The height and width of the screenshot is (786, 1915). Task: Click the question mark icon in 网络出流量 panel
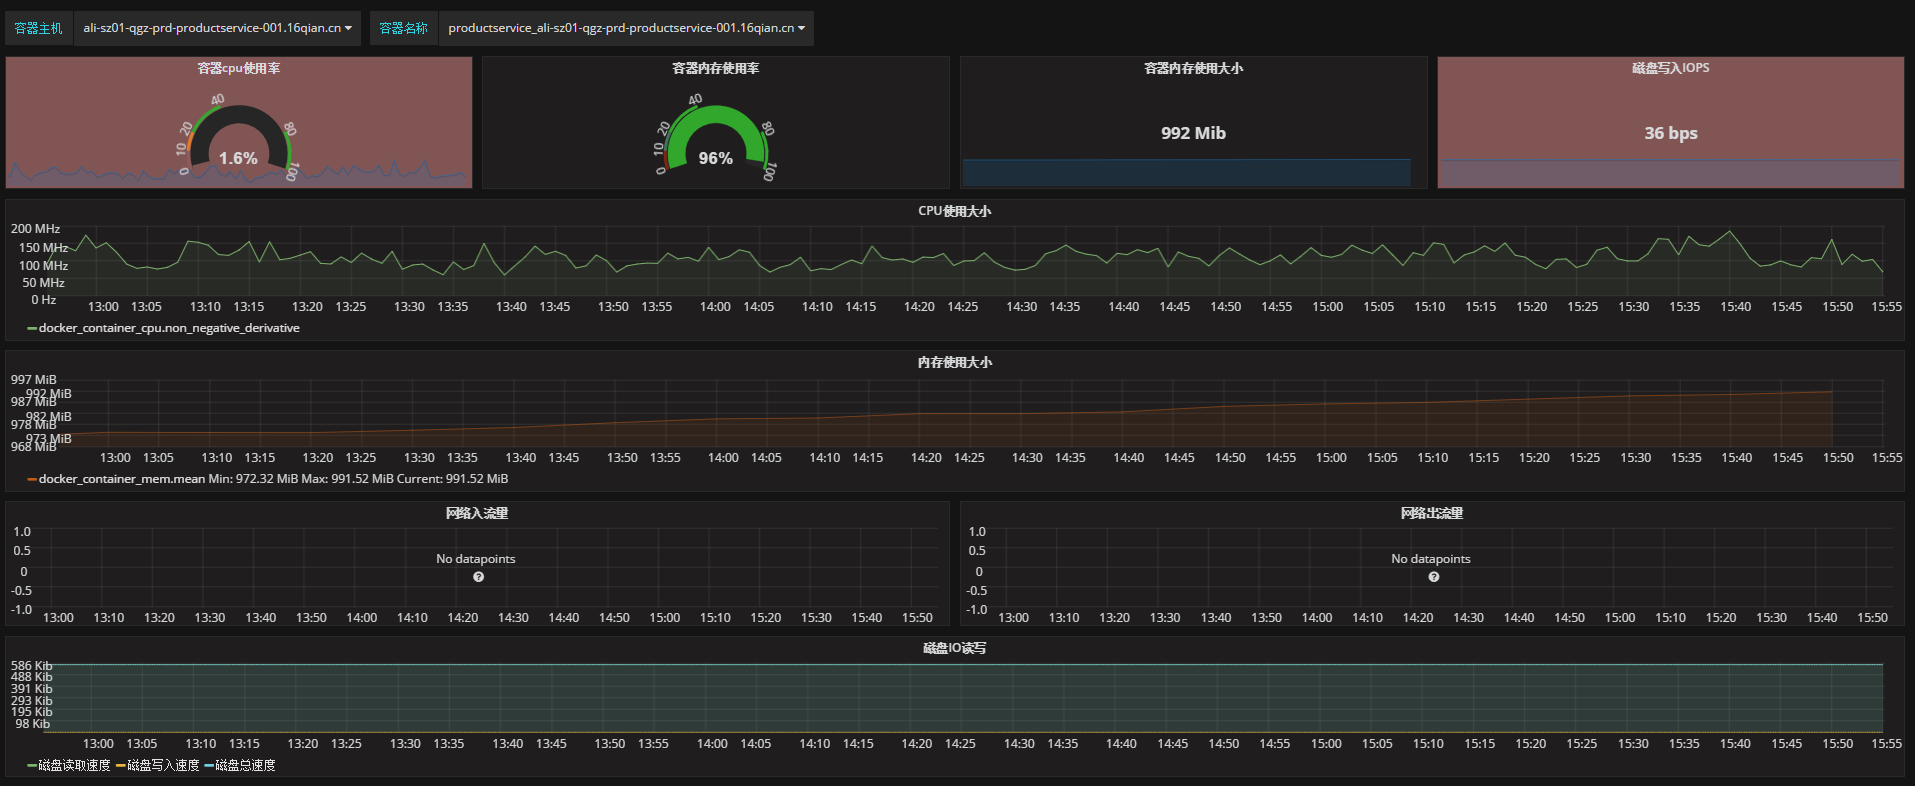[1434, 577]
